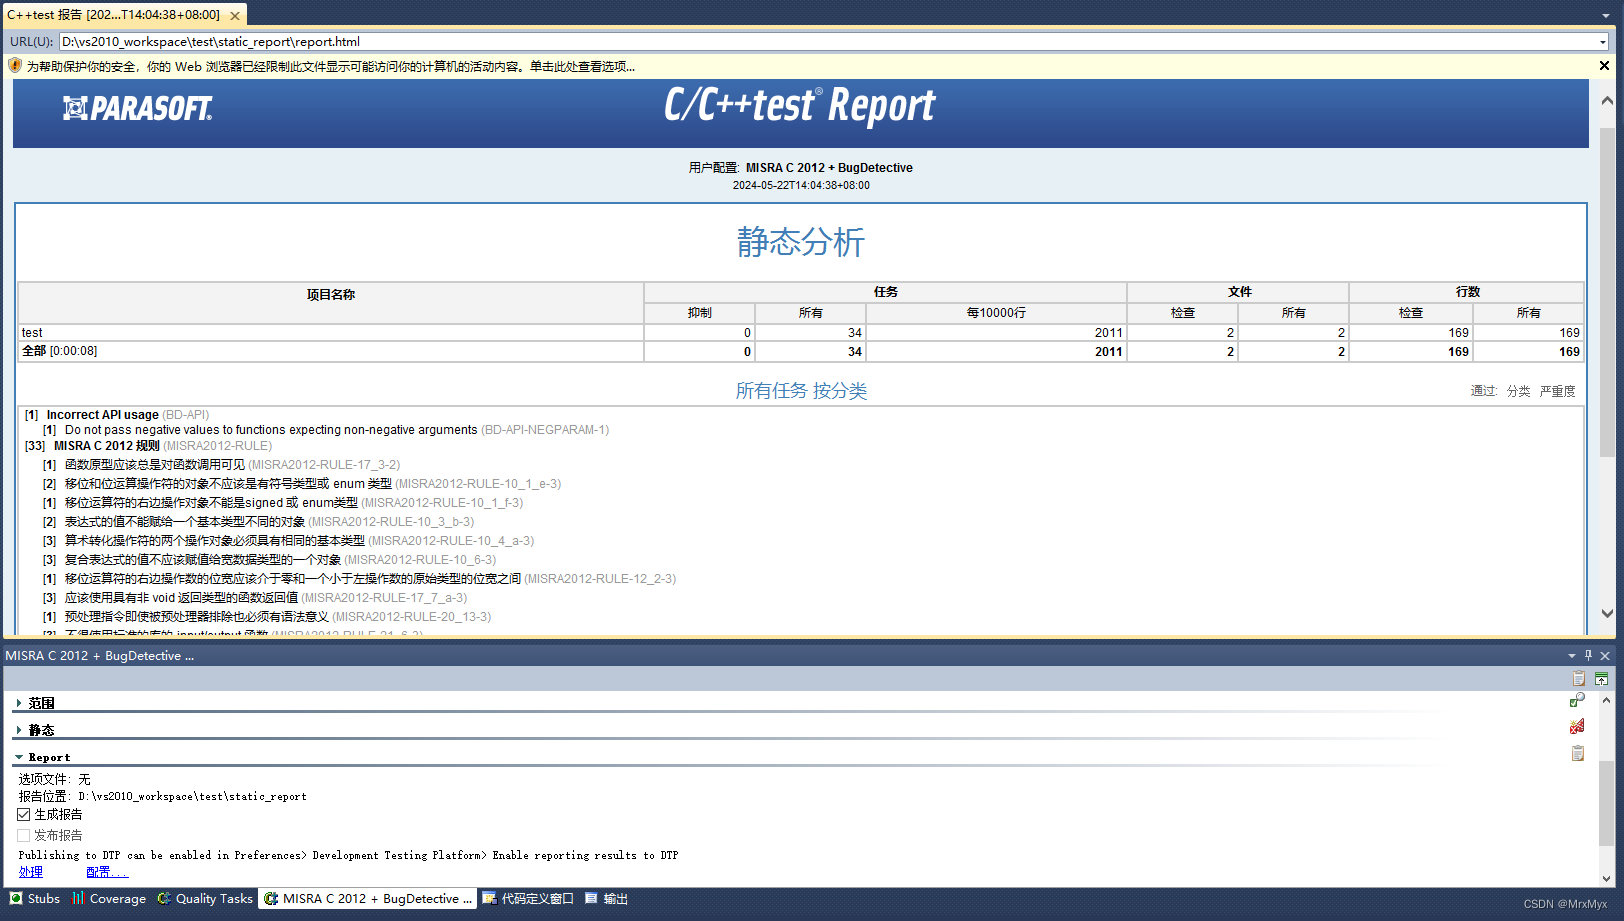Select rule MISRA2012-RULE-10_6-3 row

[269, 560]
